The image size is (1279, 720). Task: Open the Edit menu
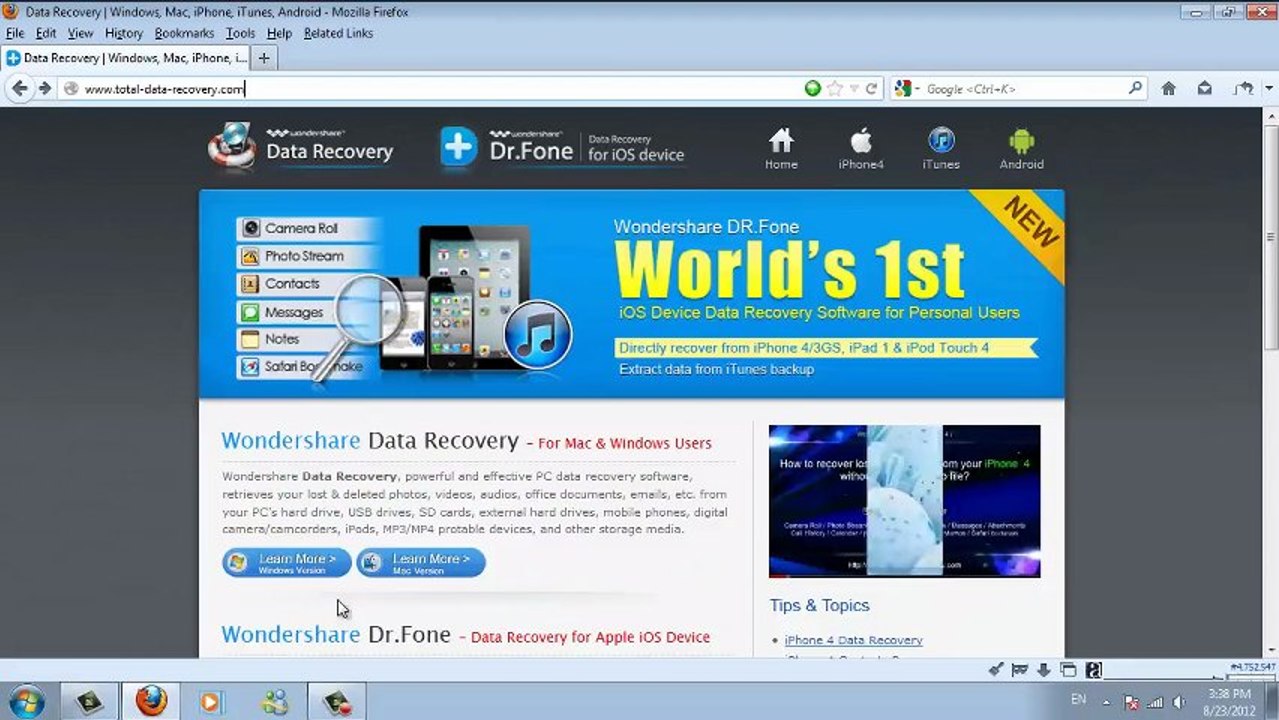[46, 33]
